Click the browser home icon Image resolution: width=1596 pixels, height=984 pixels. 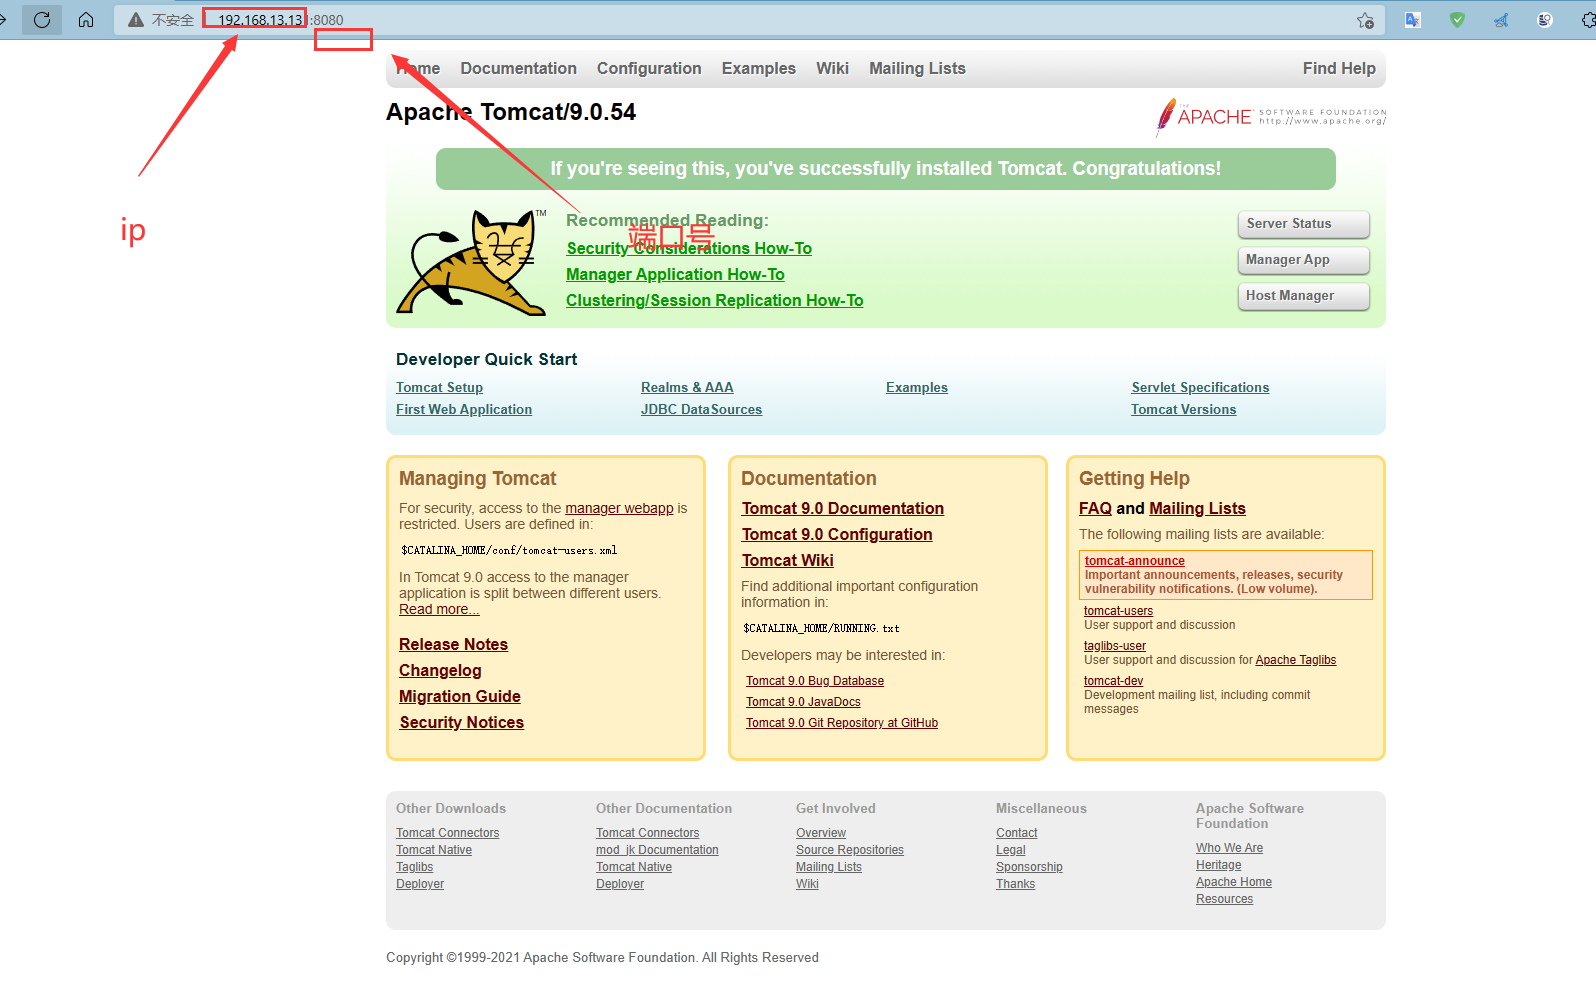pos(86,20)
